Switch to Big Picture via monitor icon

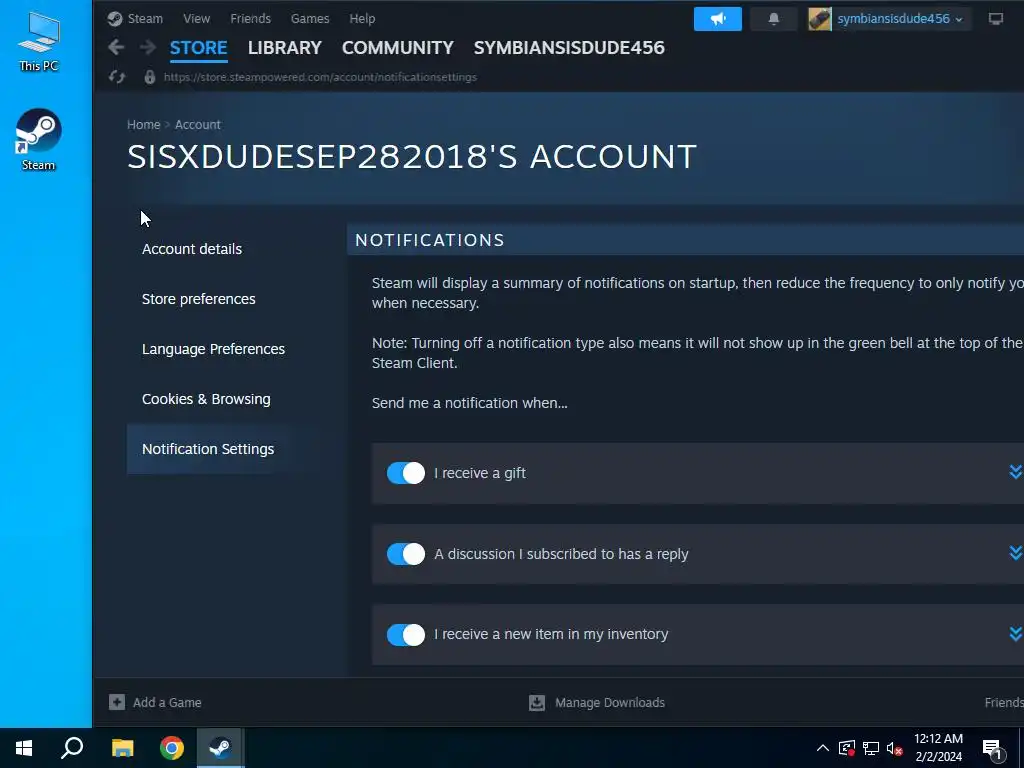(x=996, y=19)
